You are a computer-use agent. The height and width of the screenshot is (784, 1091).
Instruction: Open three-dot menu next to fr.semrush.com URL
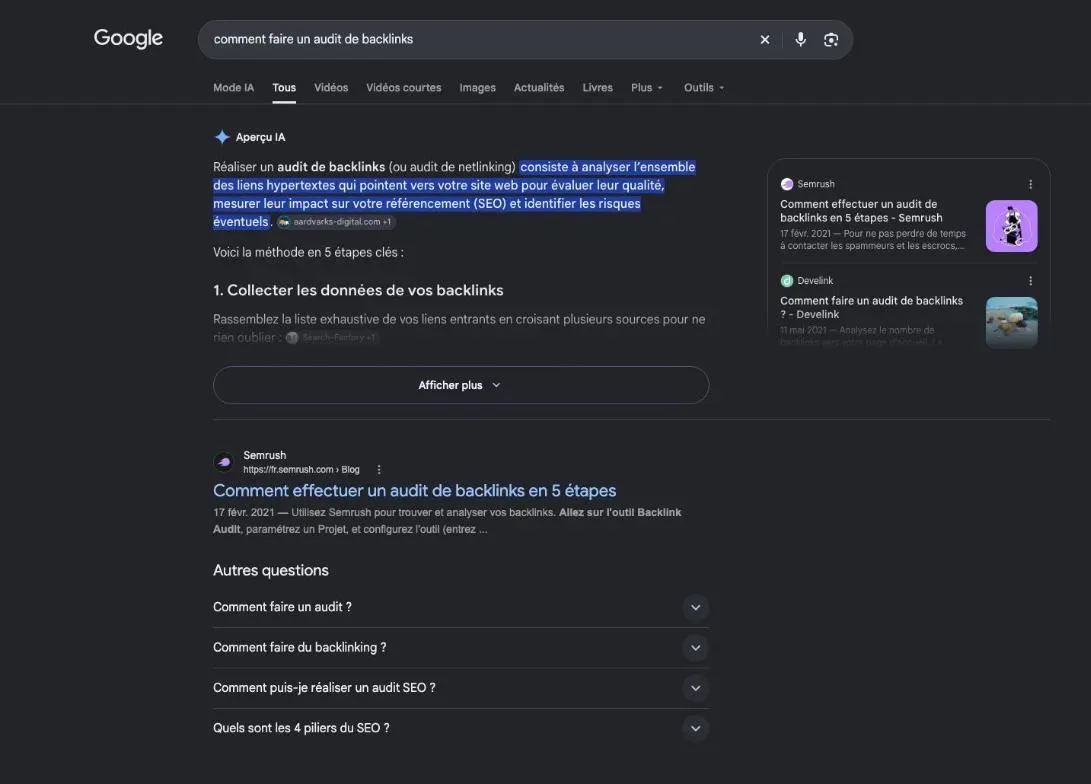pos(379,470)
